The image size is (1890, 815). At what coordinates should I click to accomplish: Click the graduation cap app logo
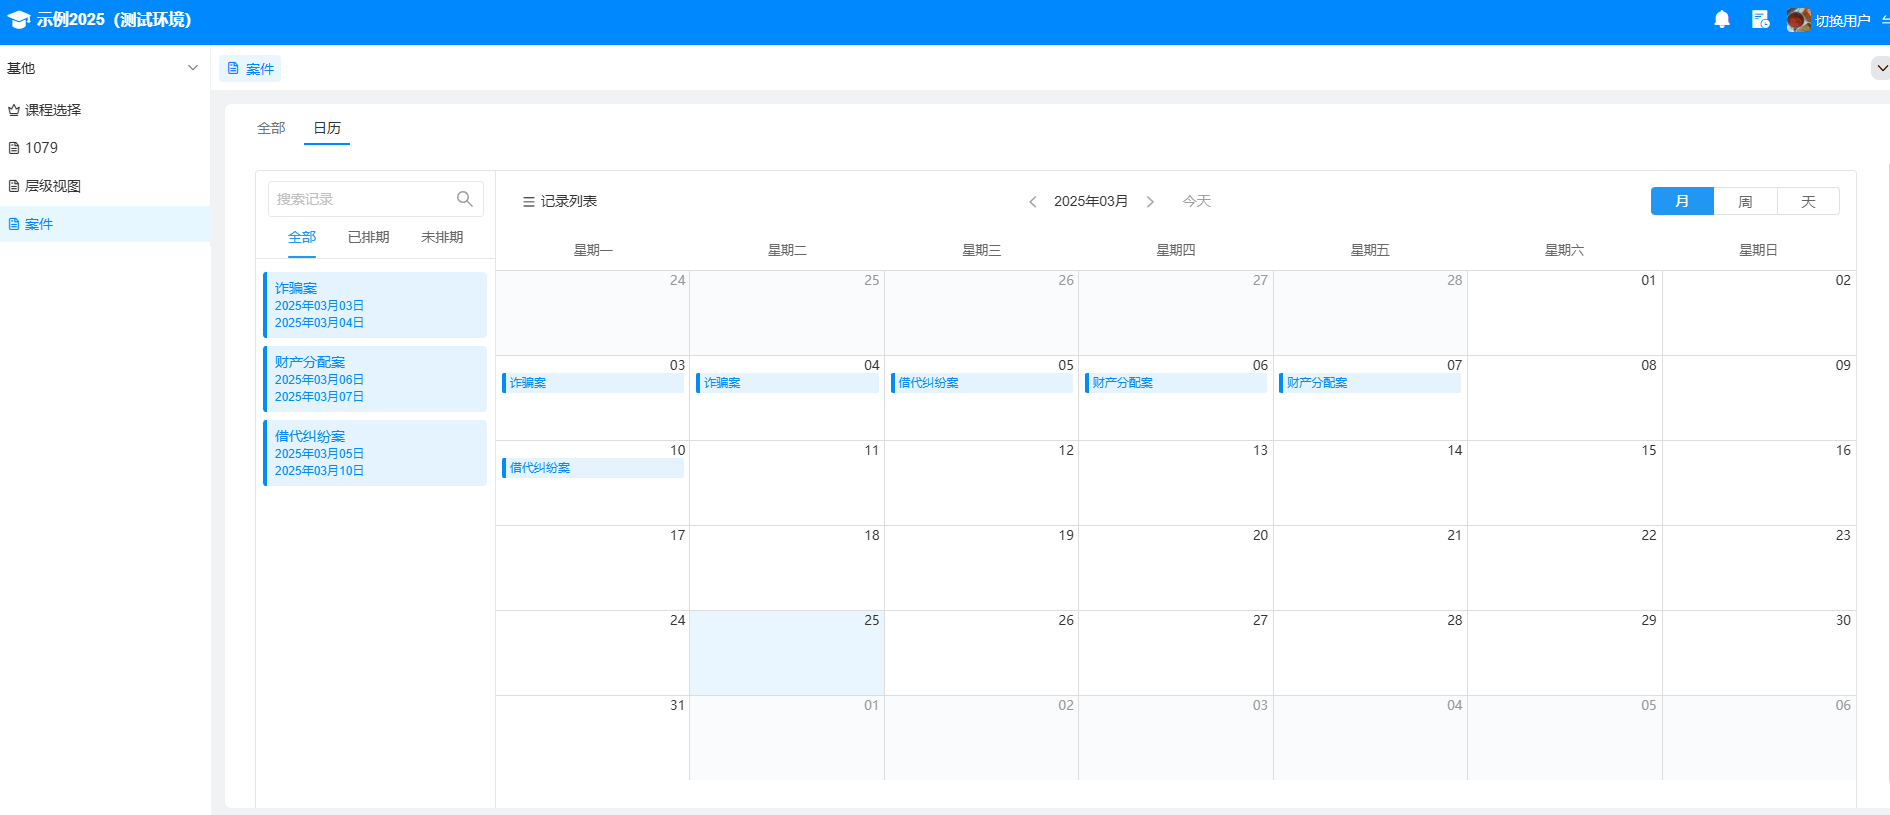pyautogui.click(x=18, y=20)
